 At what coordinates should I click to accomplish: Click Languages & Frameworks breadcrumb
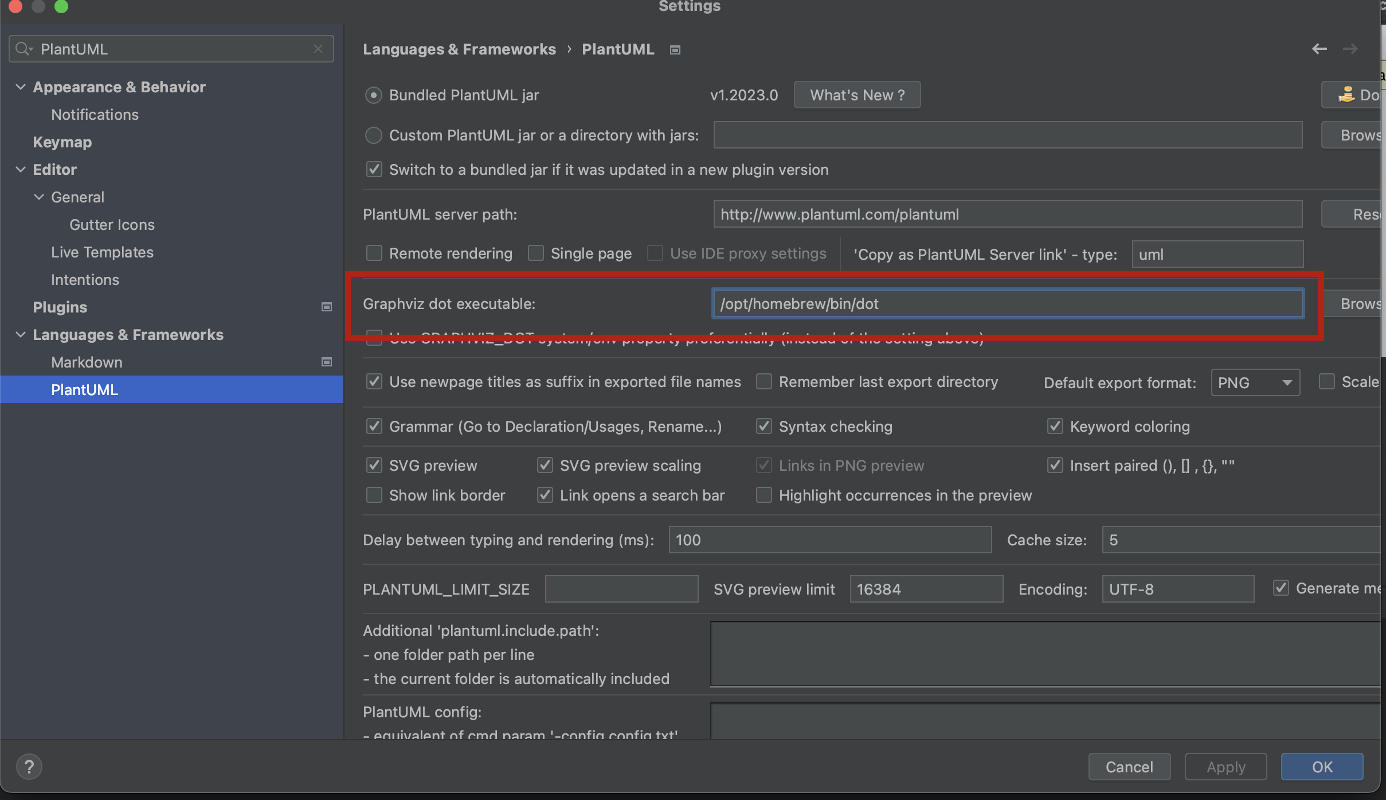coord(459,49)
